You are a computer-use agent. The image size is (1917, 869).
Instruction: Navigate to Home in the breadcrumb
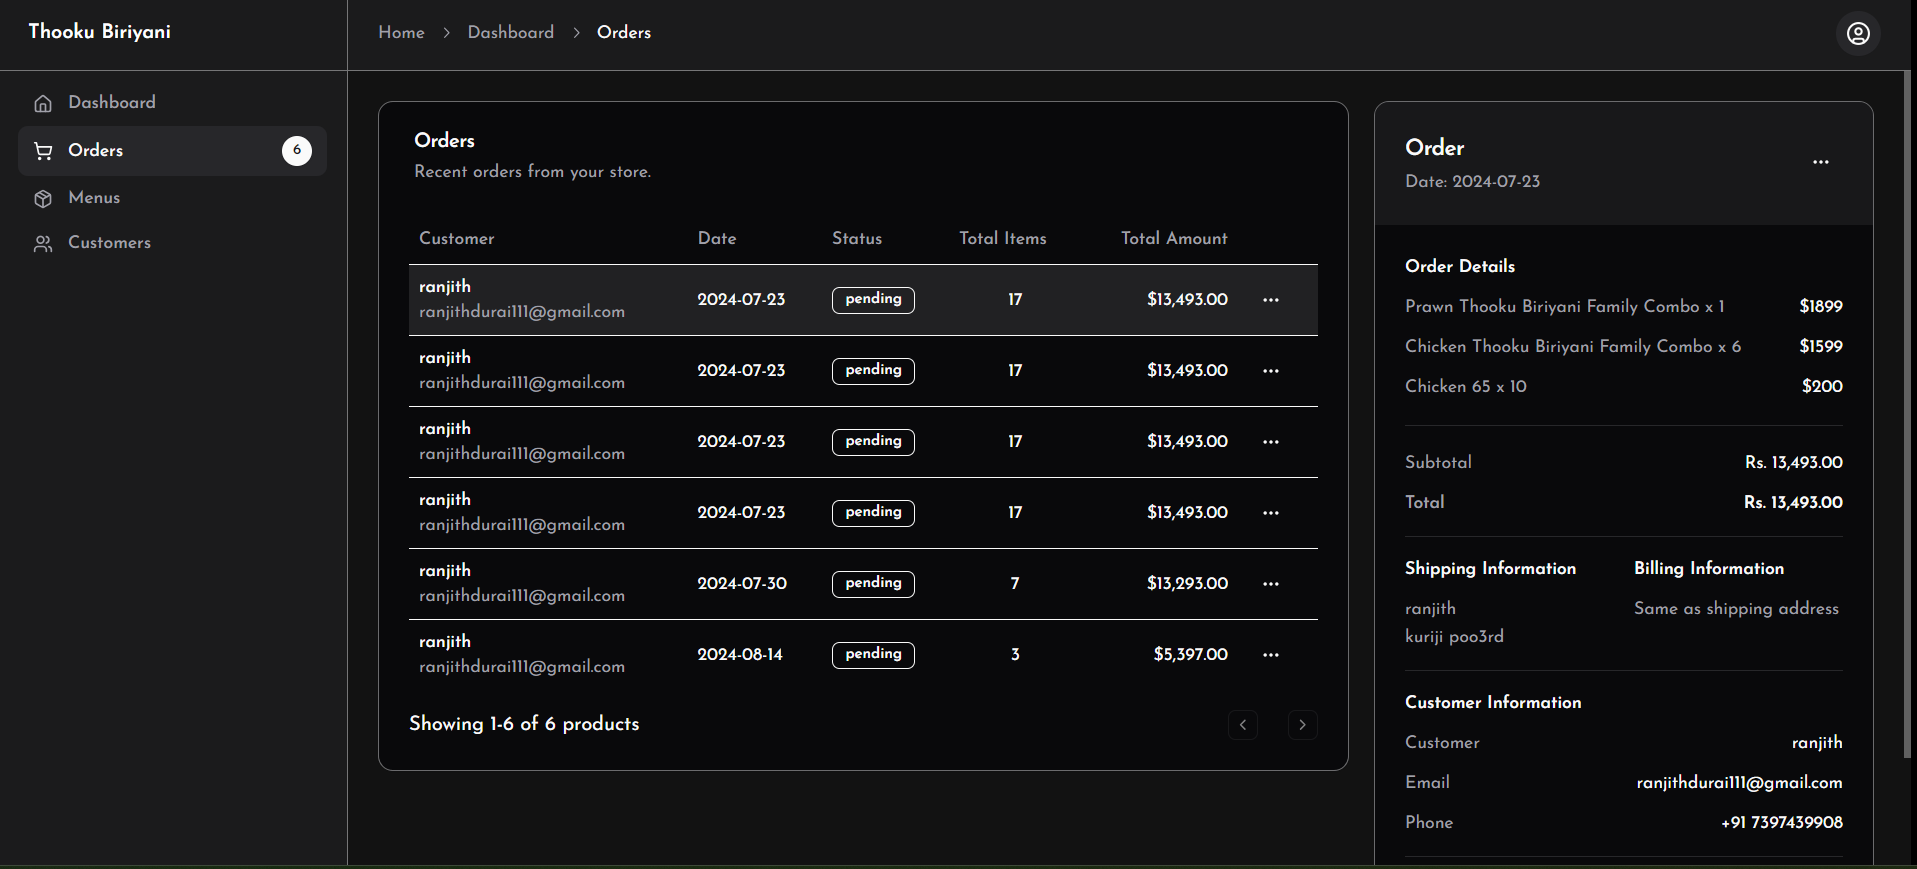(401, 33)
